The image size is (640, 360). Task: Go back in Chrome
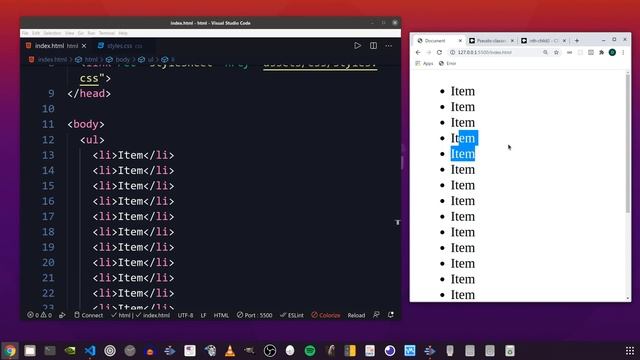click(x=418, y=52)
